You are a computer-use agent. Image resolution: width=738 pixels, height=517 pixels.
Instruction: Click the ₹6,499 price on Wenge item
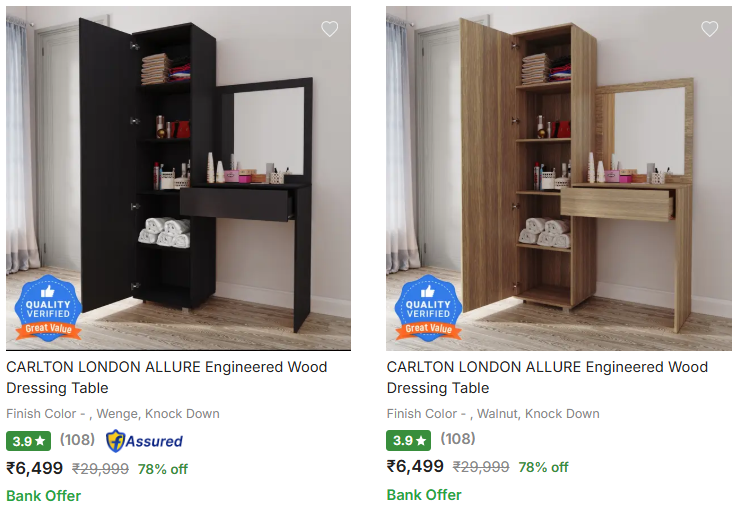(x=34, y=468)
